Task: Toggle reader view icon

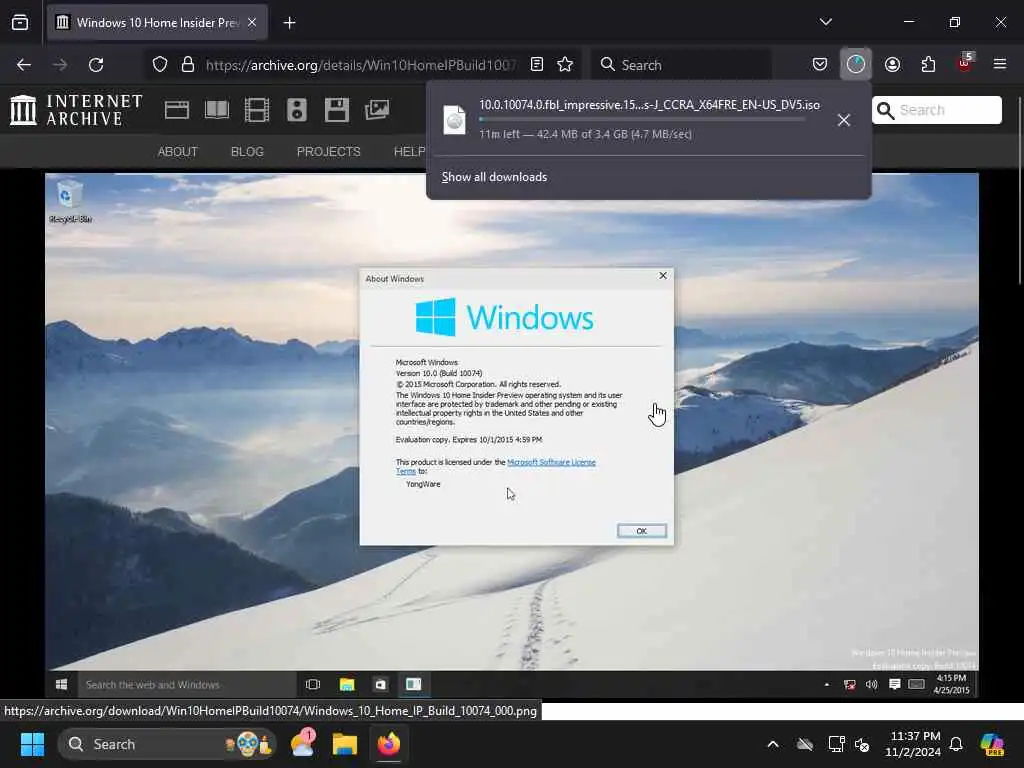Action: click(537, 64)
